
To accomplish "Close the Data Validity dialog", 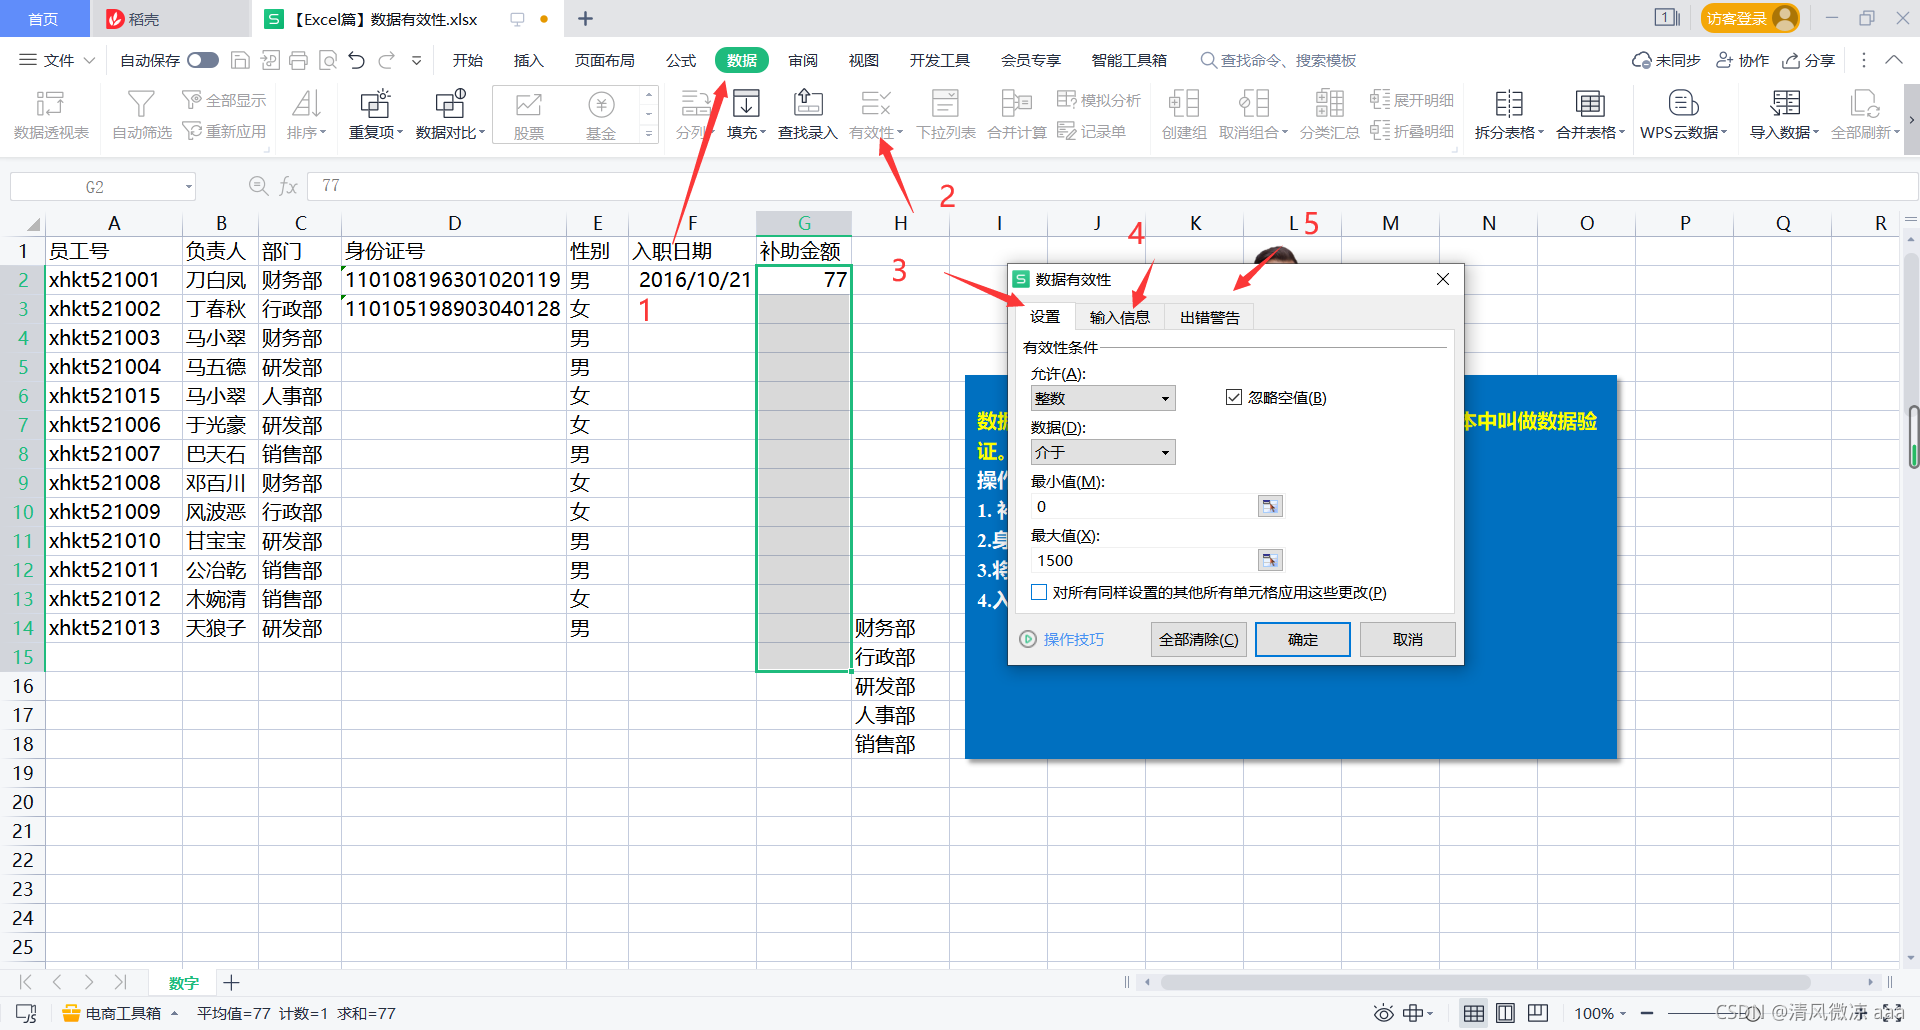I will [x=1442, y=279].
